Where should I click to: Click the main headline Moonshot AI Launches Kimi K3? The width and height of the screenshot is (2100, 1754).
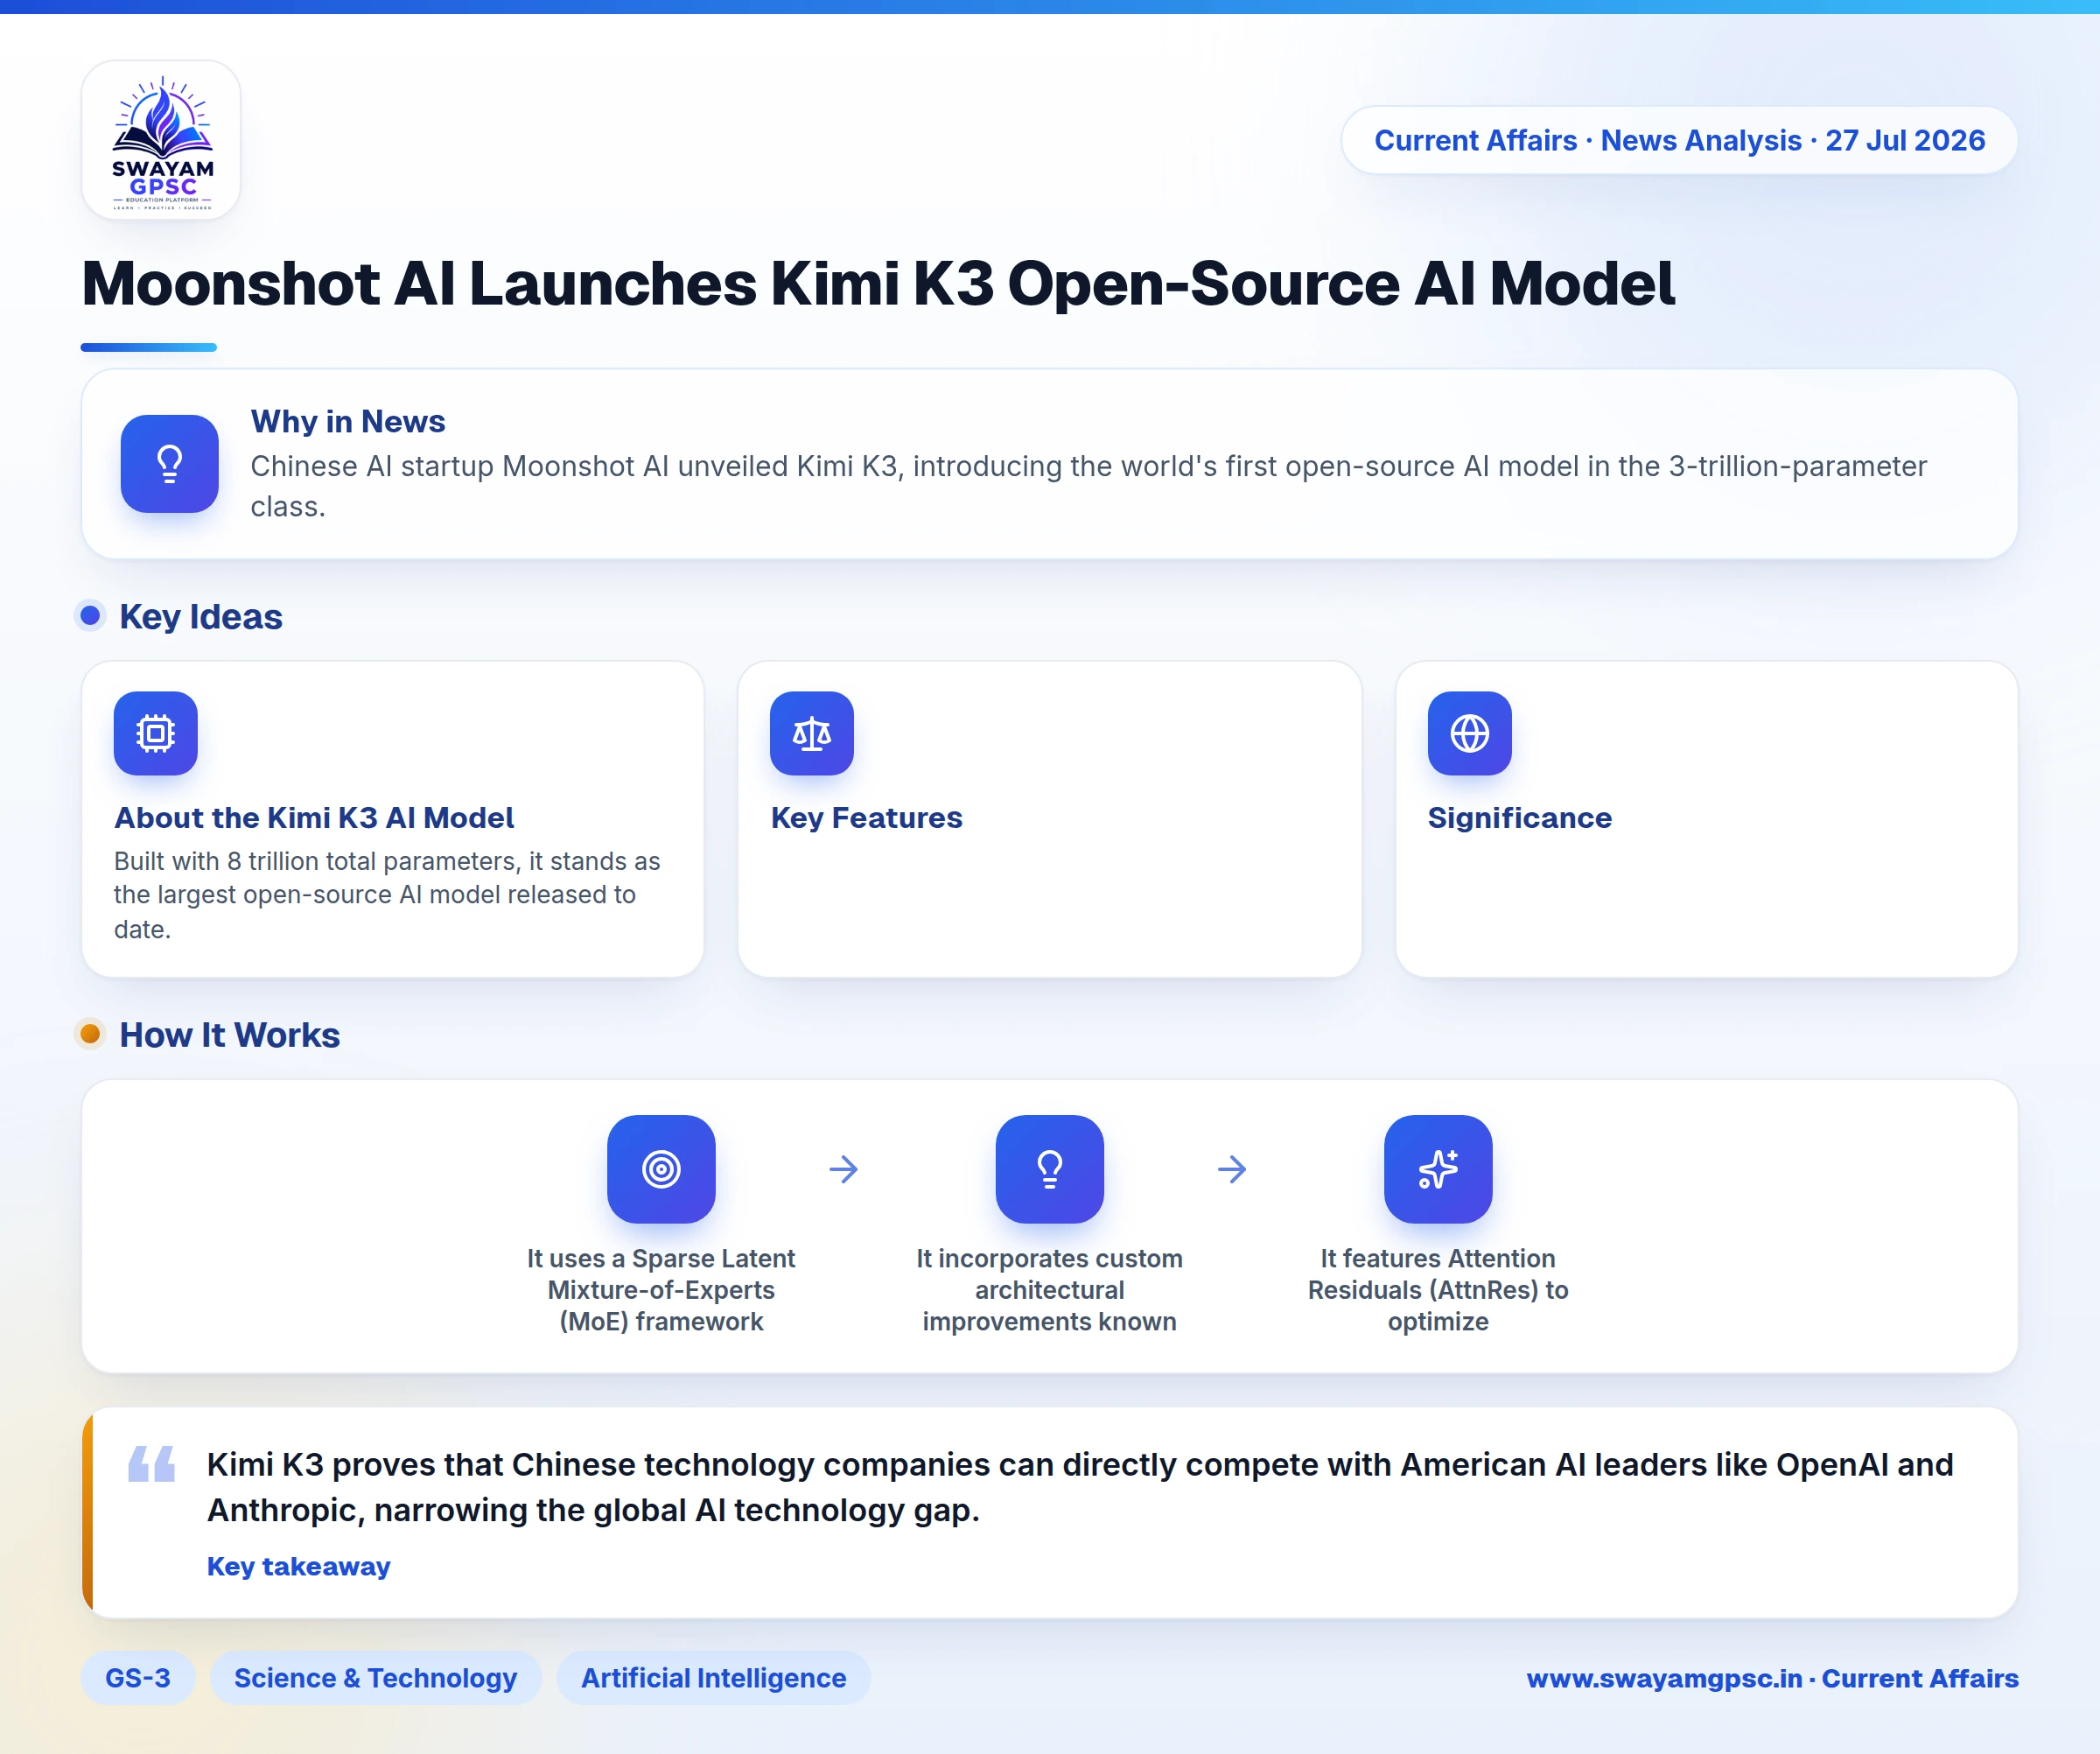click(x=877, y=283)
